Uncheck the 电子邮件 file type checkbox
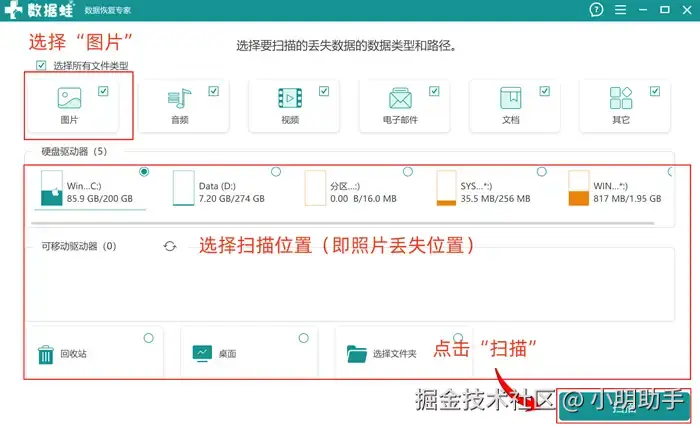Image resolution: width=700 pixels, height=428 pixels. coord(434,91)
